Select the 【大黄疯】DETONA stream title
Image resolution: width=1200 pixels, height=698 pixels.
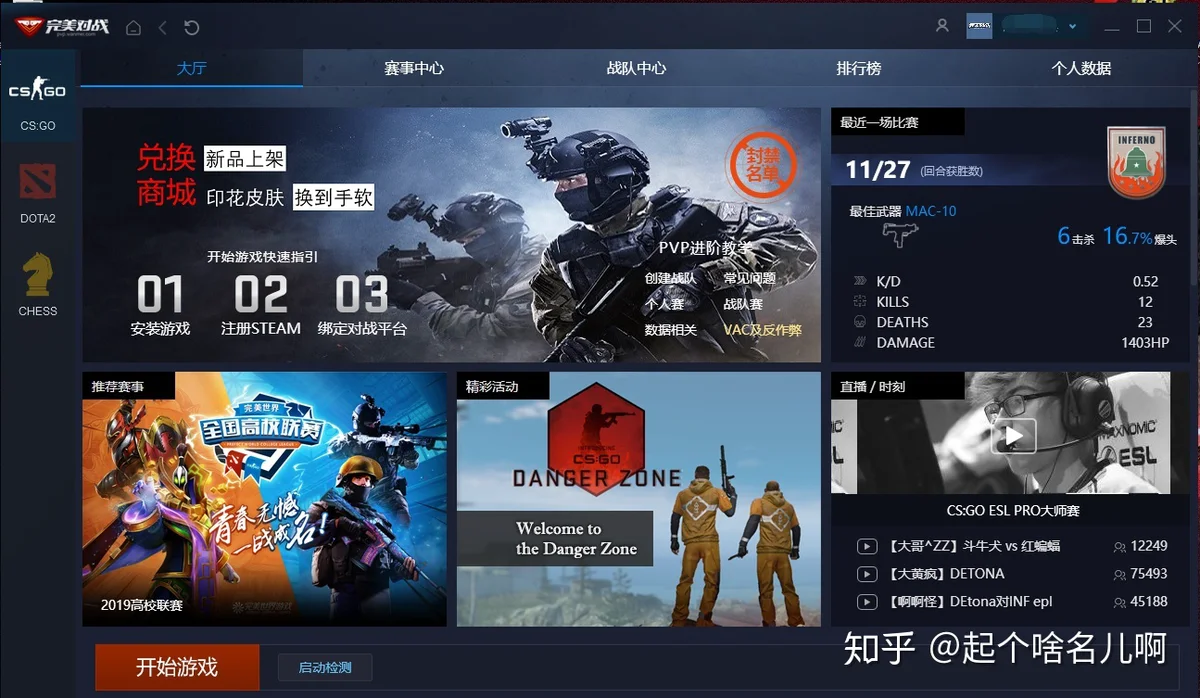coord(945,574)
